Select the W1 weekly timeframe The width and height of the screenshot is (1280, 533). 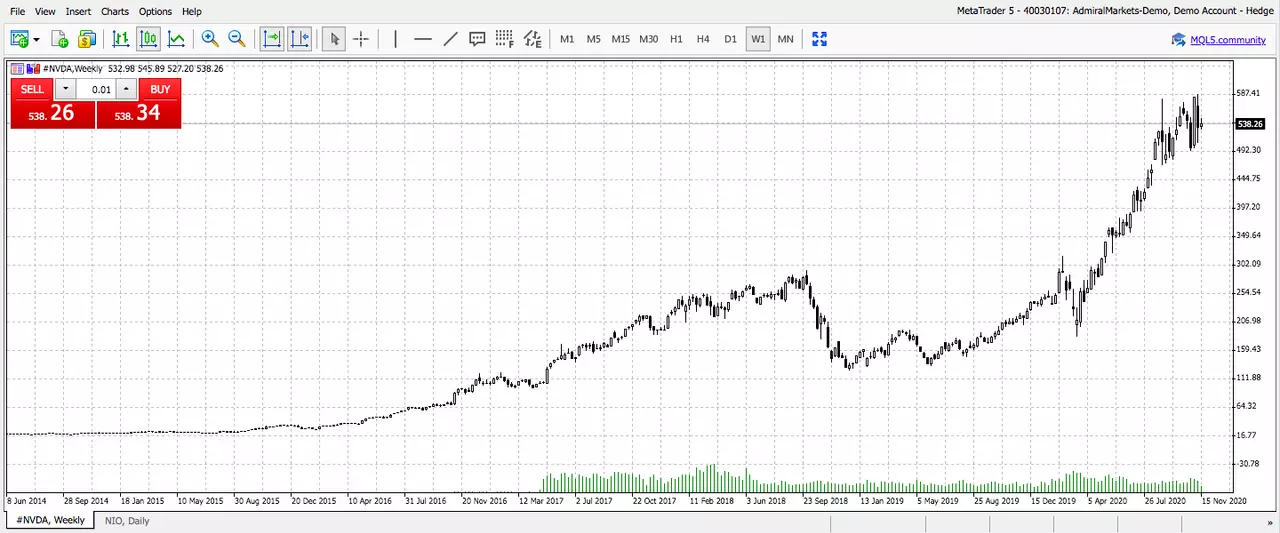tap(758, 39)
